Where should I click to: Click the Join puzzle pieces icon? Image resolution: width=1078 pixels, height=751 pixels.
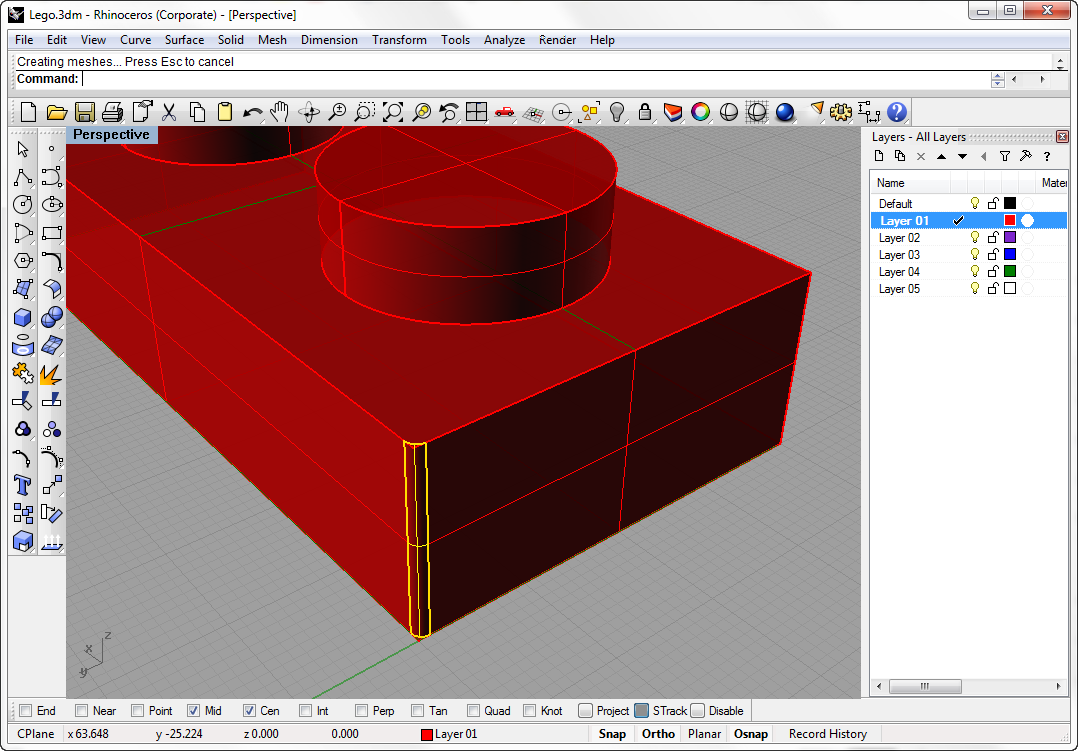23,373
